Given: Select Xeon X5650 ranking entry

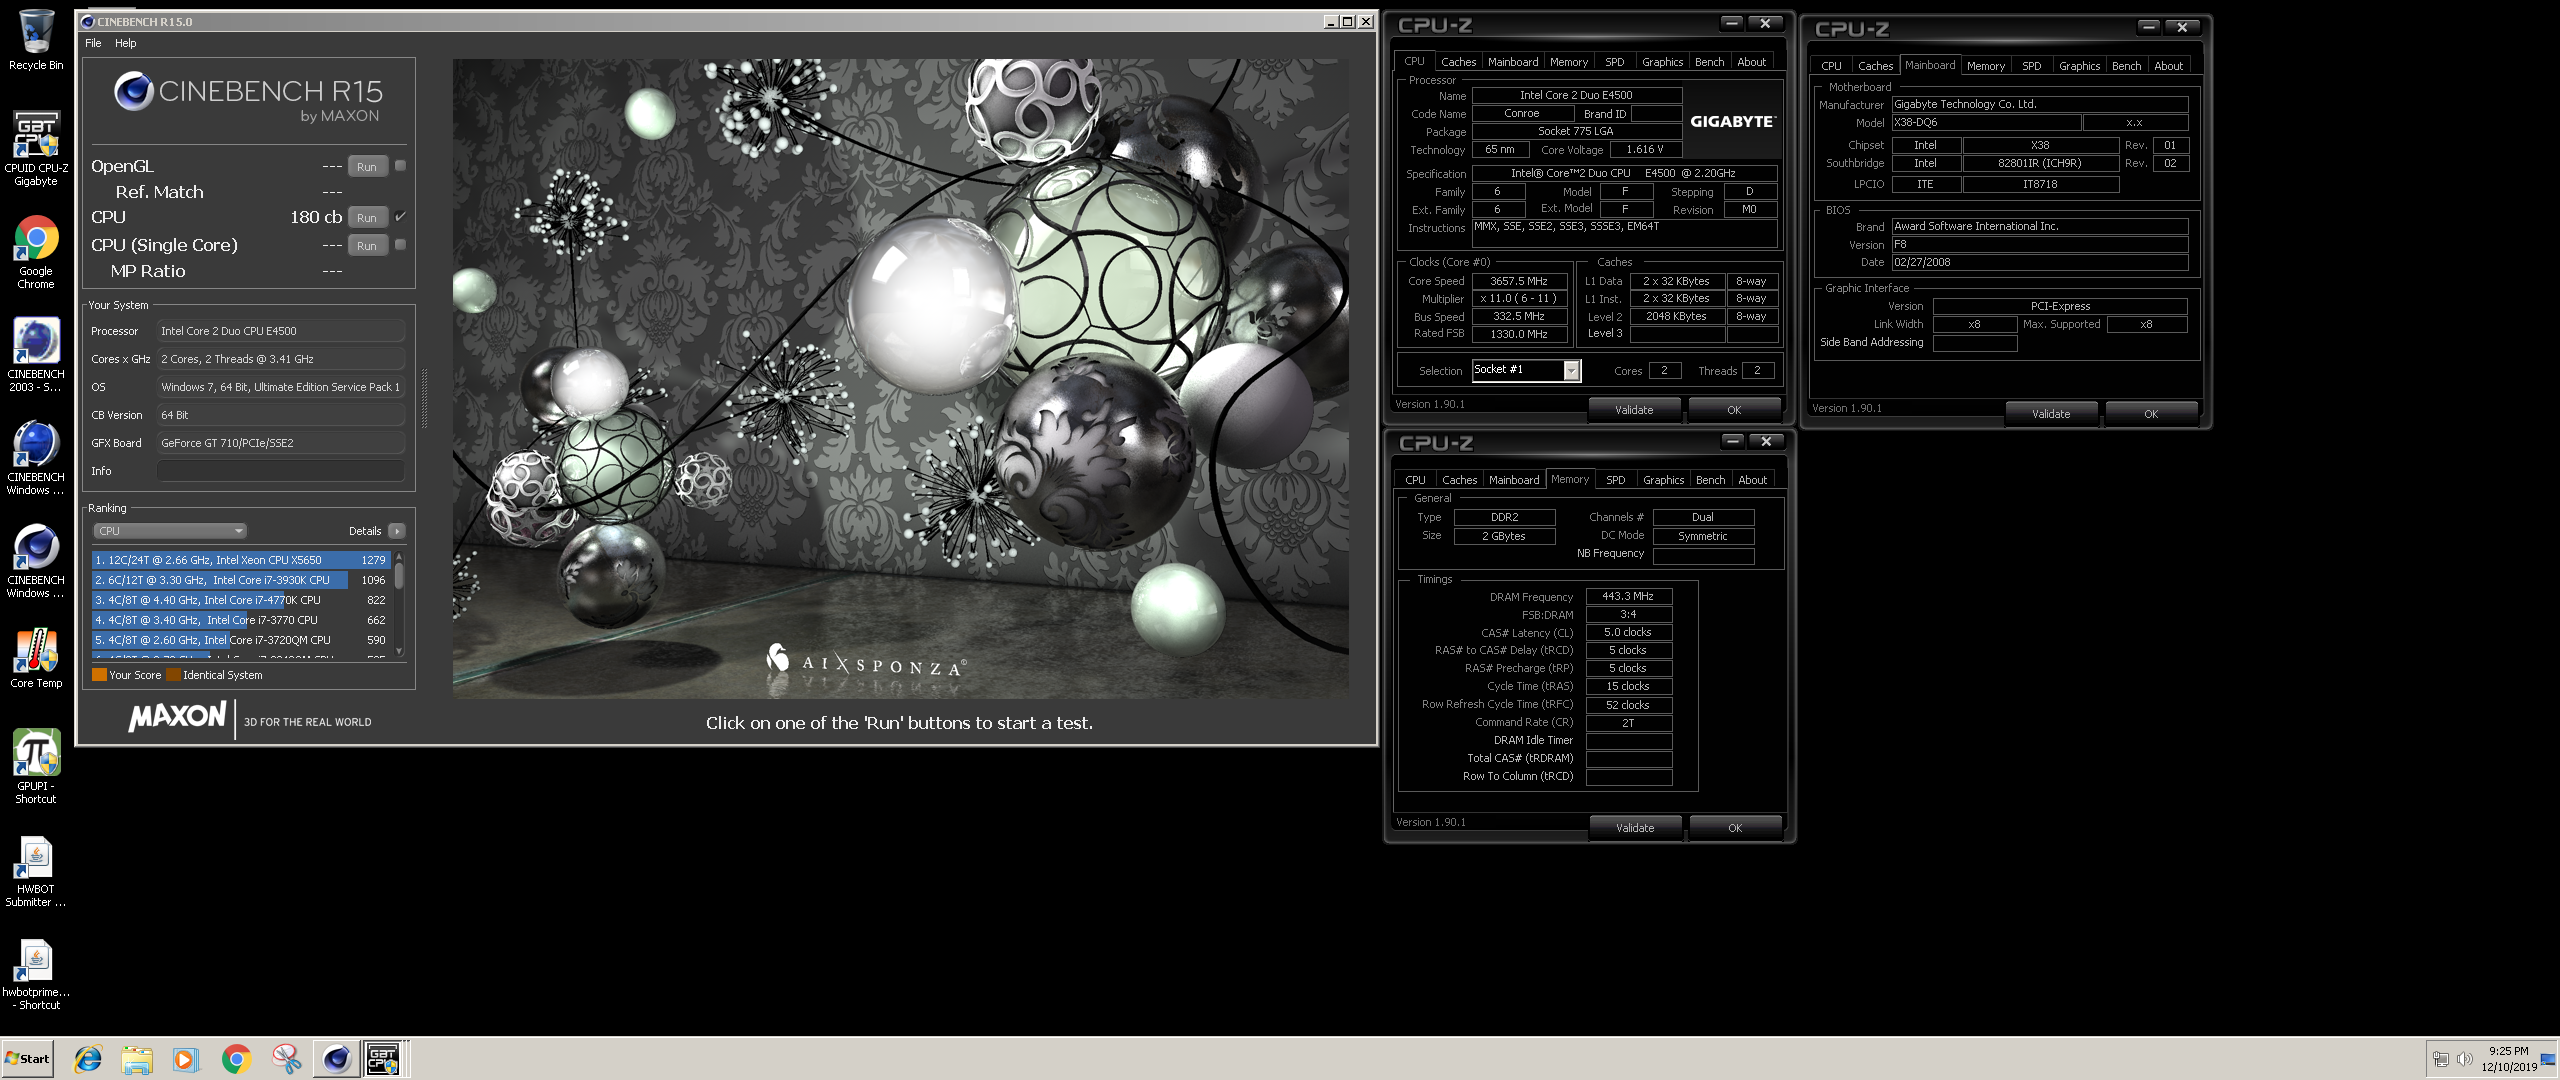Looking at the screenshot, I should [x=240, y=560].
